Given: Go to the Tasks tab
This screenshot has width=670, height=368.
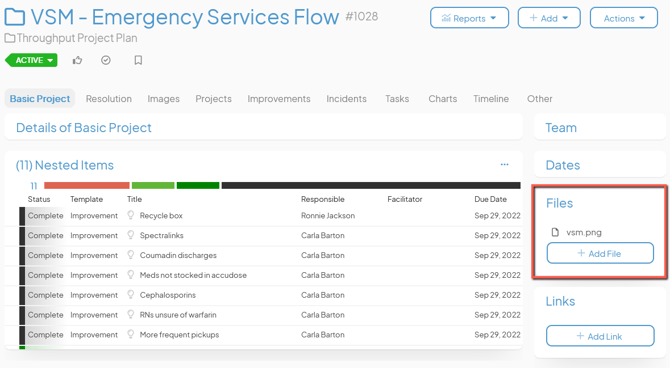Looking at the screenshot, I should pyautogui.click(x=397, y=99).
